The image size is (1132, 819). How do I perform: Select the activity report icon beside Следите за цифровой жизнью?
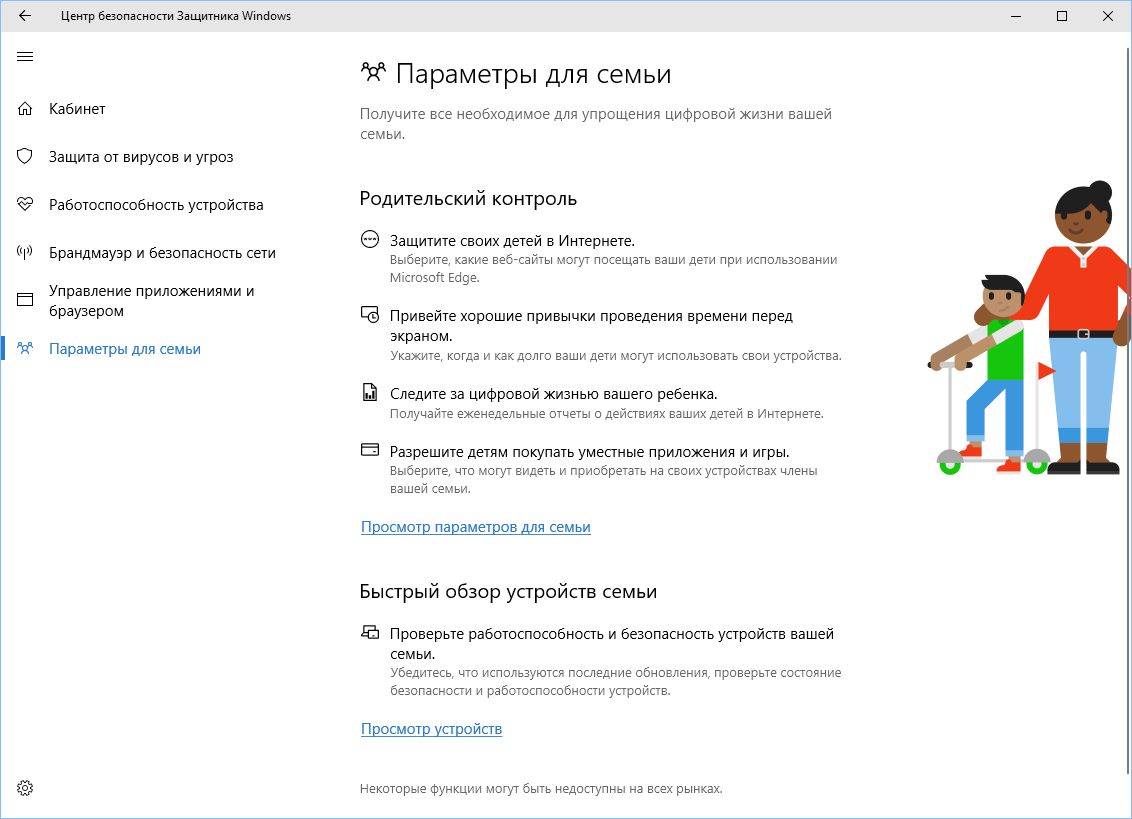(368, 391)
